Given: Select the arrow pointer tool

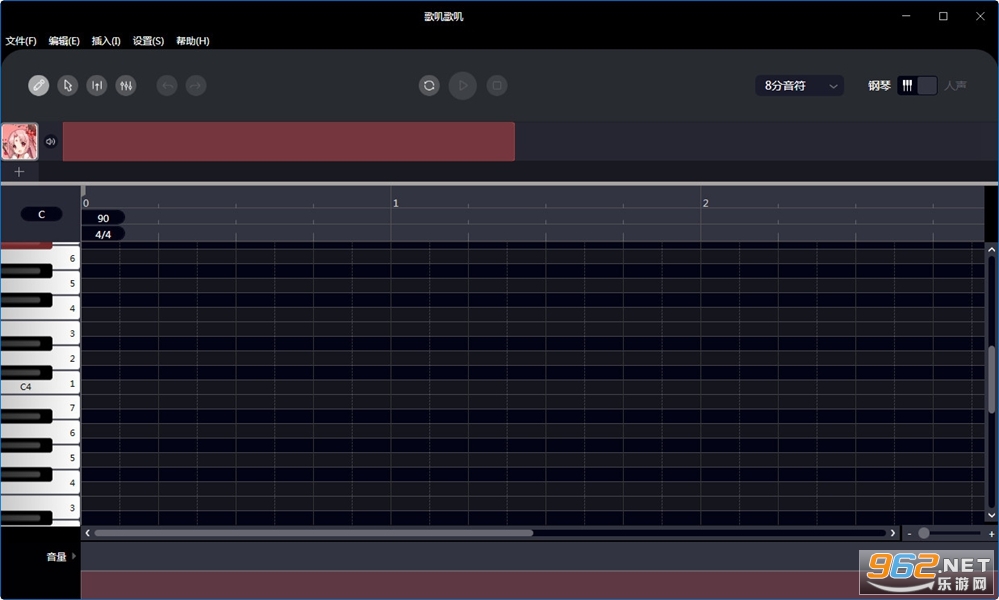Looking at the screenshot, I should 68,85.
